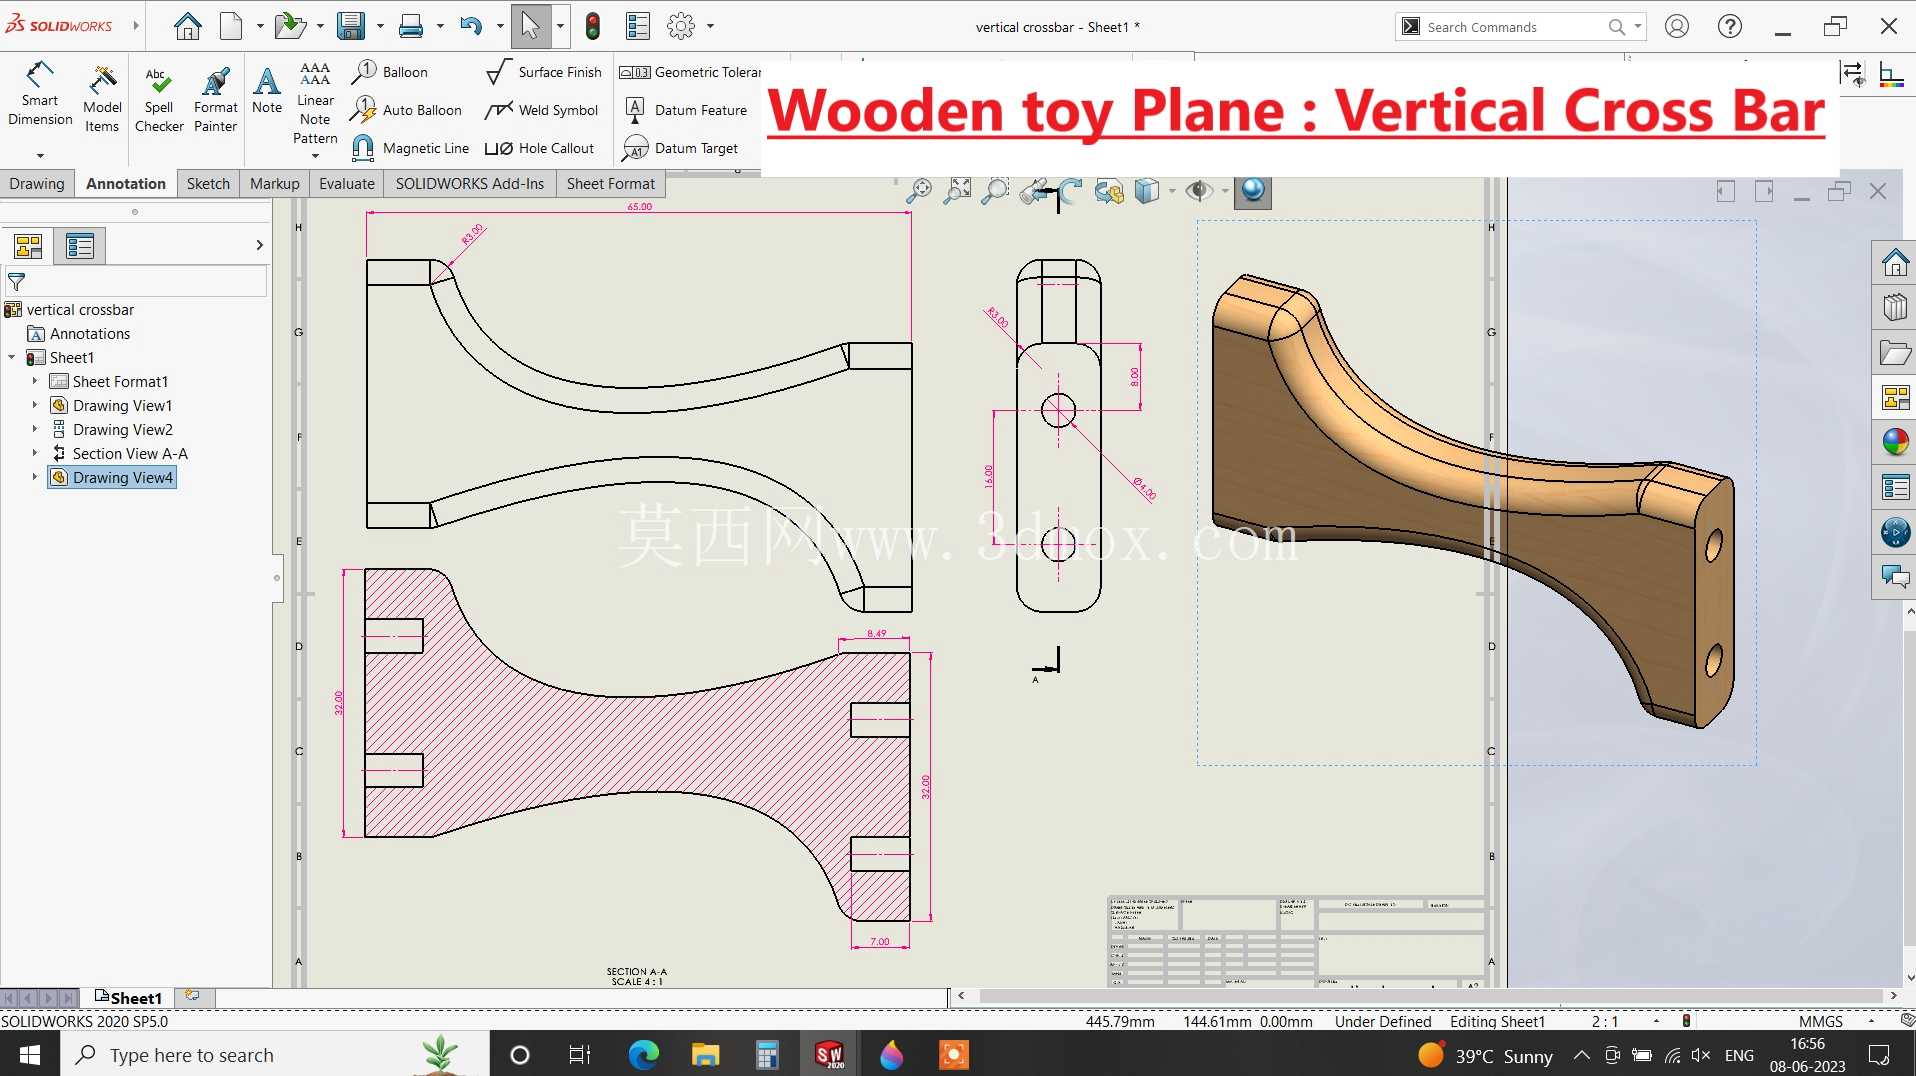Open the Evaluate tab
The image size is (1916, 1076).
pyautogui.click(x=346, y=183)
